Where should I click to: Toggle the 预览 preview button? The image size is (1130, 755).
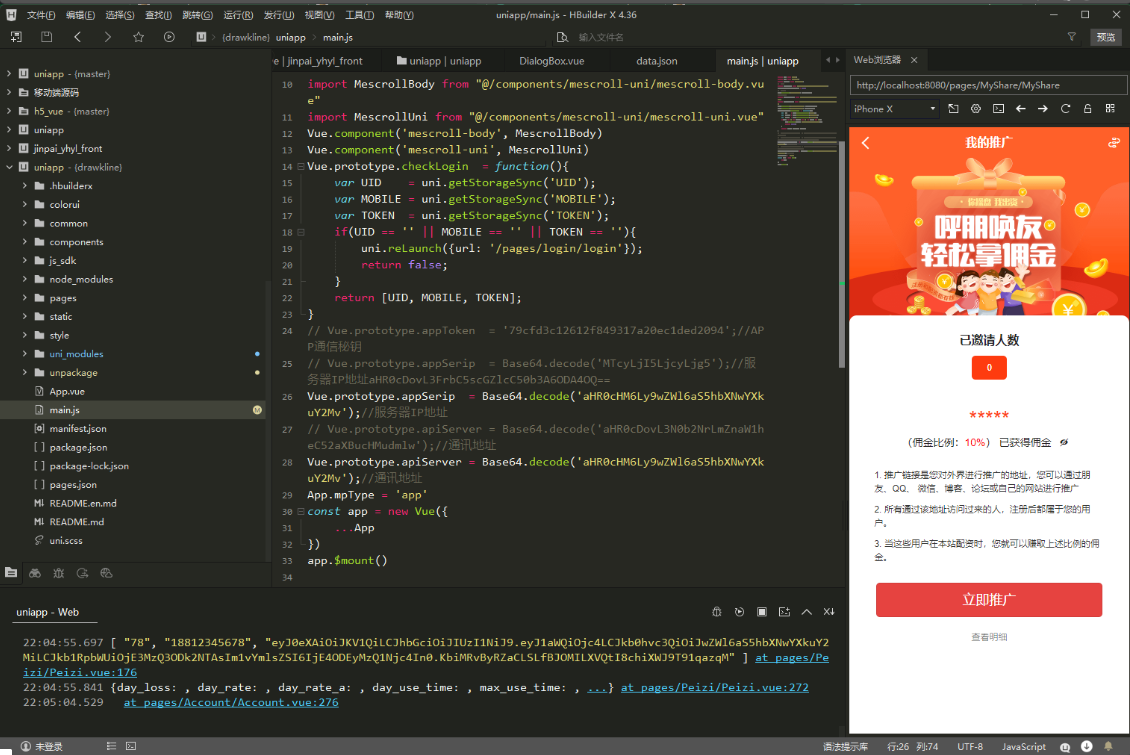click(1105, 37)
